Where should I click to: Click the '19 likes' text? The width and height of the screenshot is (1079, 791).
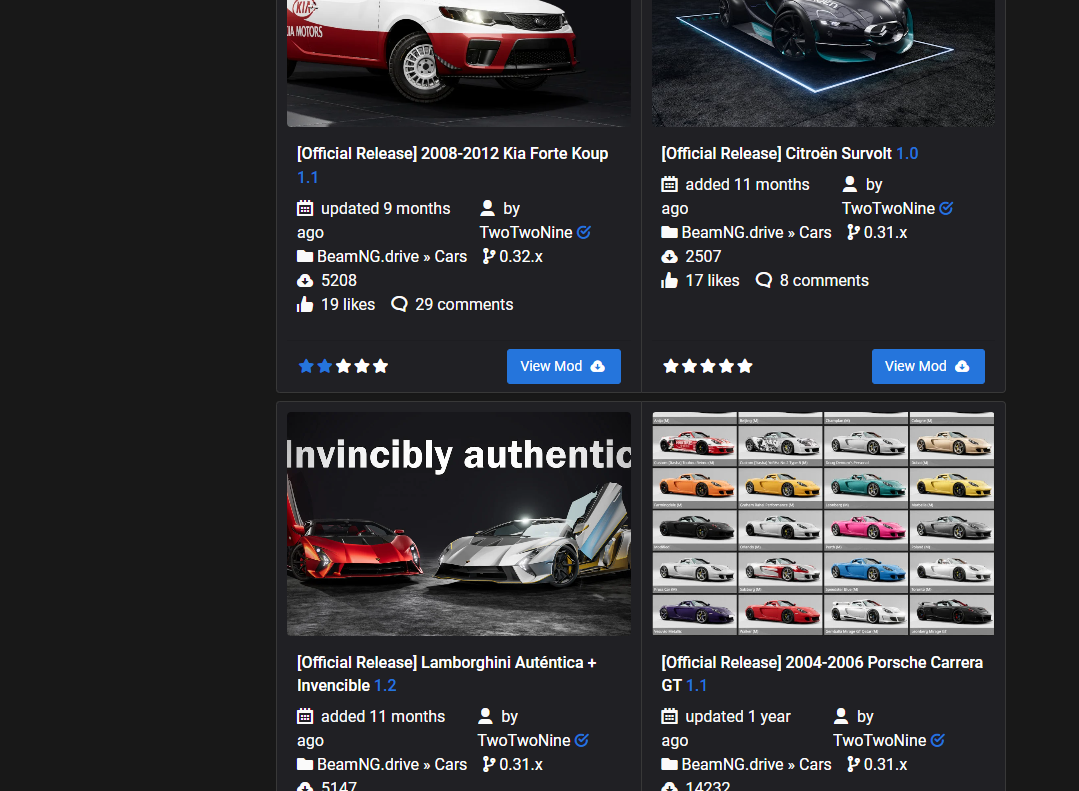coord(348,304)
